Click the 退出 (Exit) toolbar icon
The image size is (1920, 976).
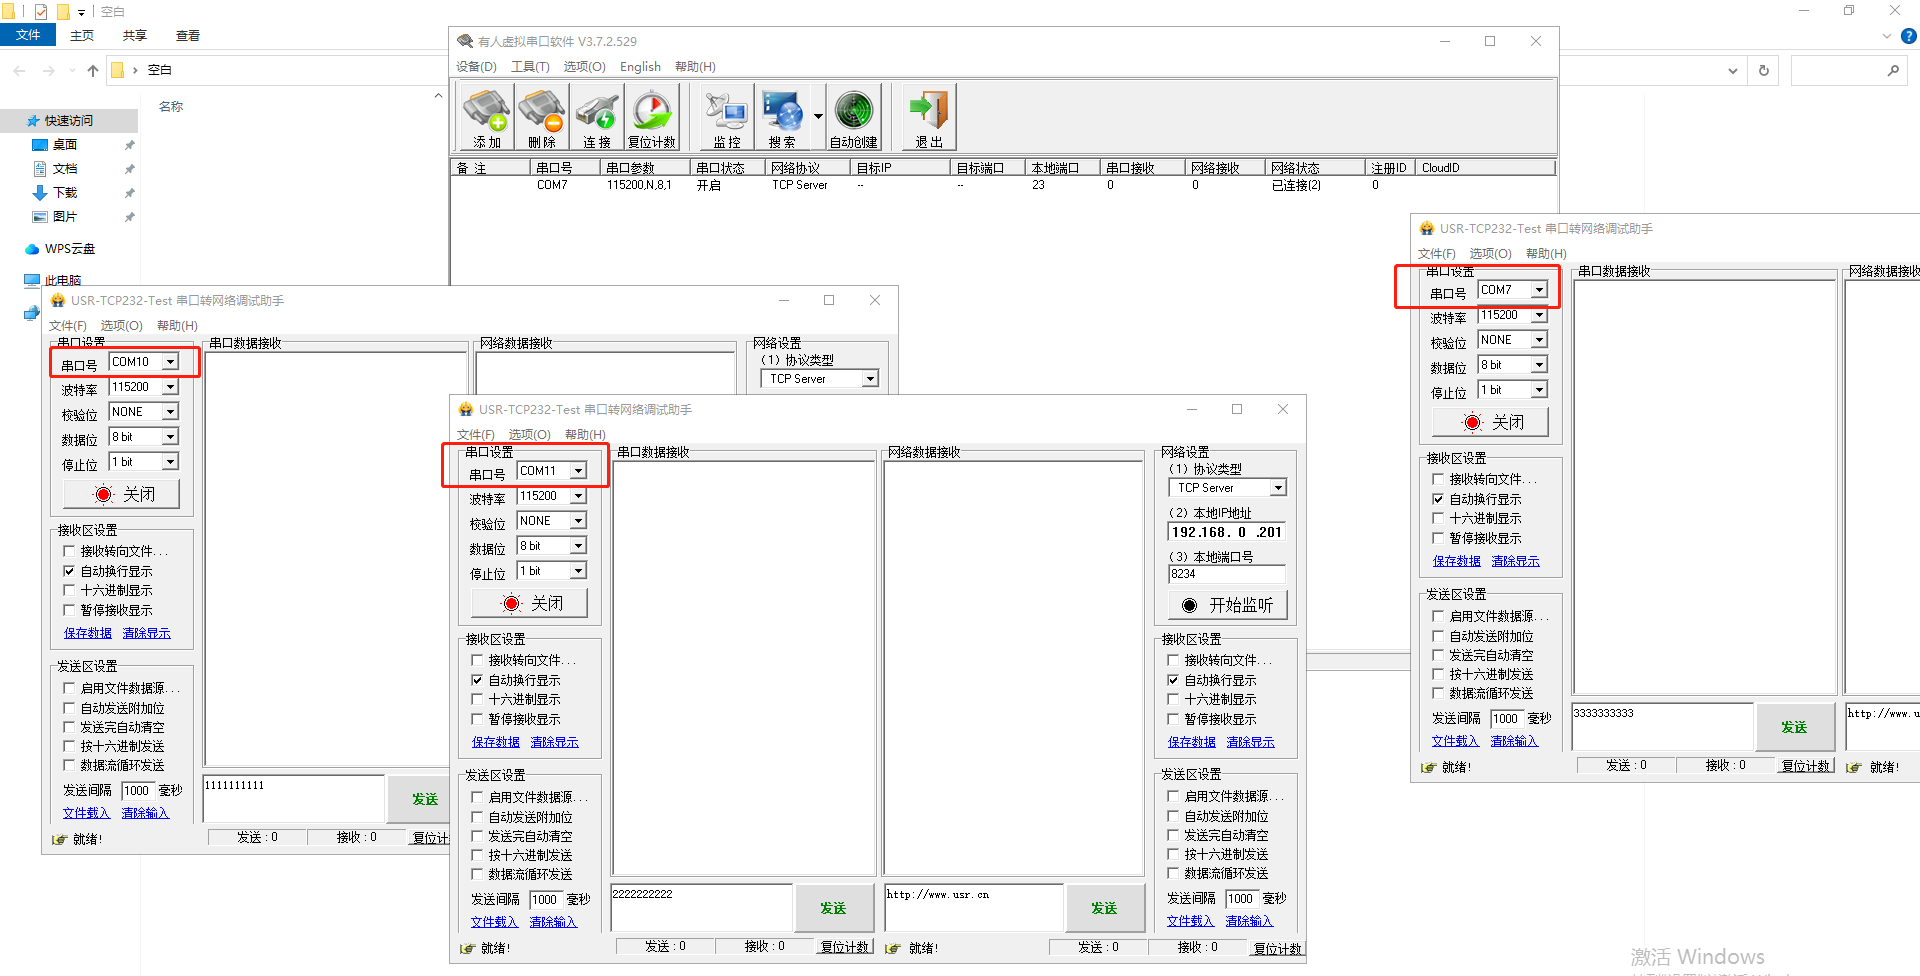click(929, 118)
